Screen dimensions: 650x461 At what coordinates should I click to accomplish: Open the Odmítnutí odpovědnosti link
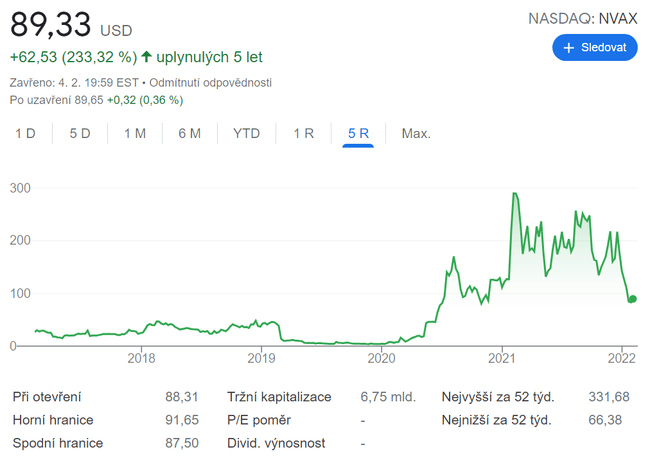tap(210, 82)
